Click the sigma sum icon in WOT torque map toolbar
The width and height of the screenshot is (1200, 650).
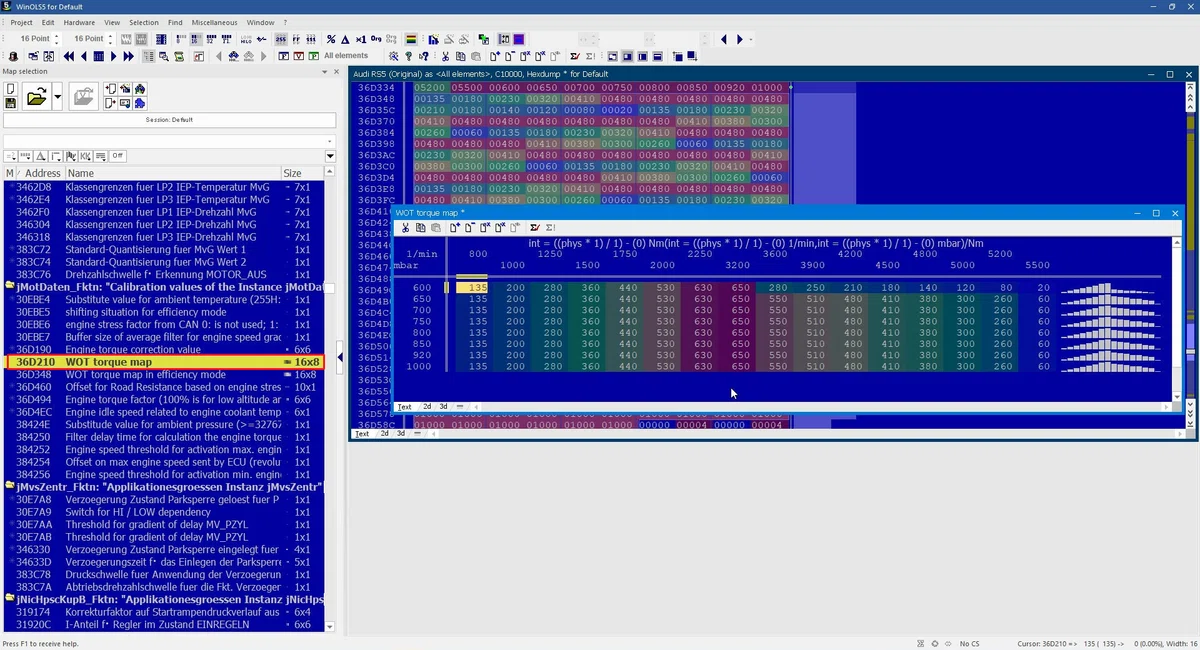550,228
